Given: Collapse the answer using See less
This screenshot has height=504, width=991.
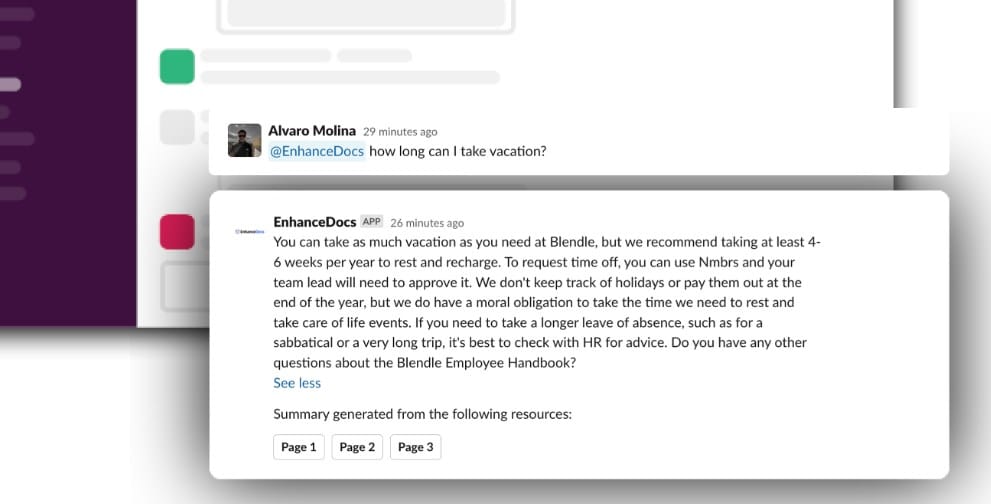Looking at the screenshot, I should point(297,383).
